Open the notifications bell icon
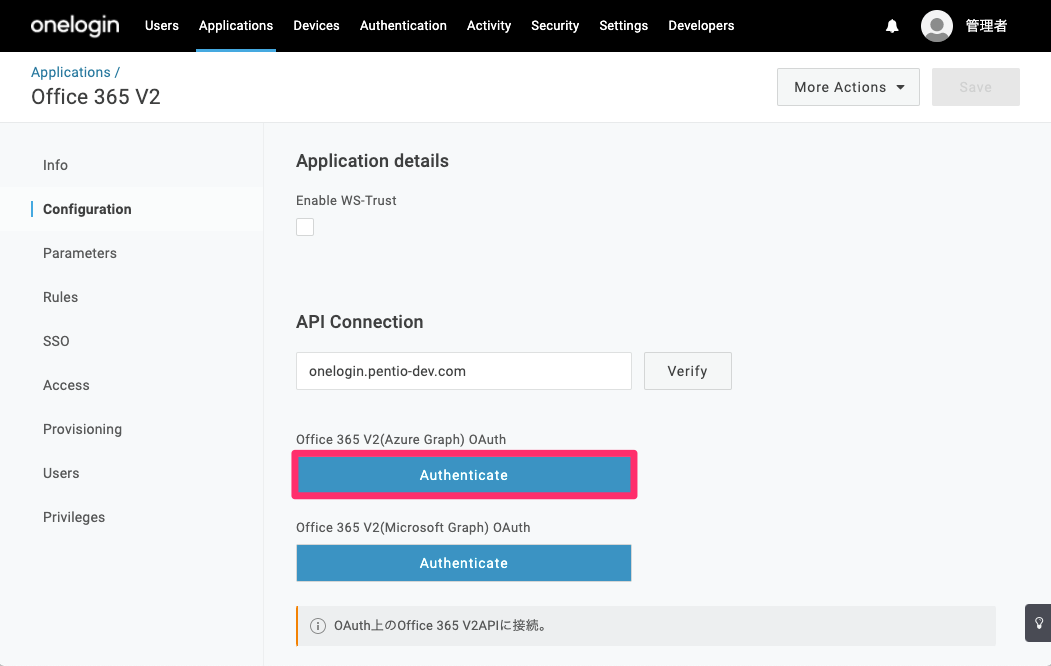 pyautogui.click(x=892, y=26)
